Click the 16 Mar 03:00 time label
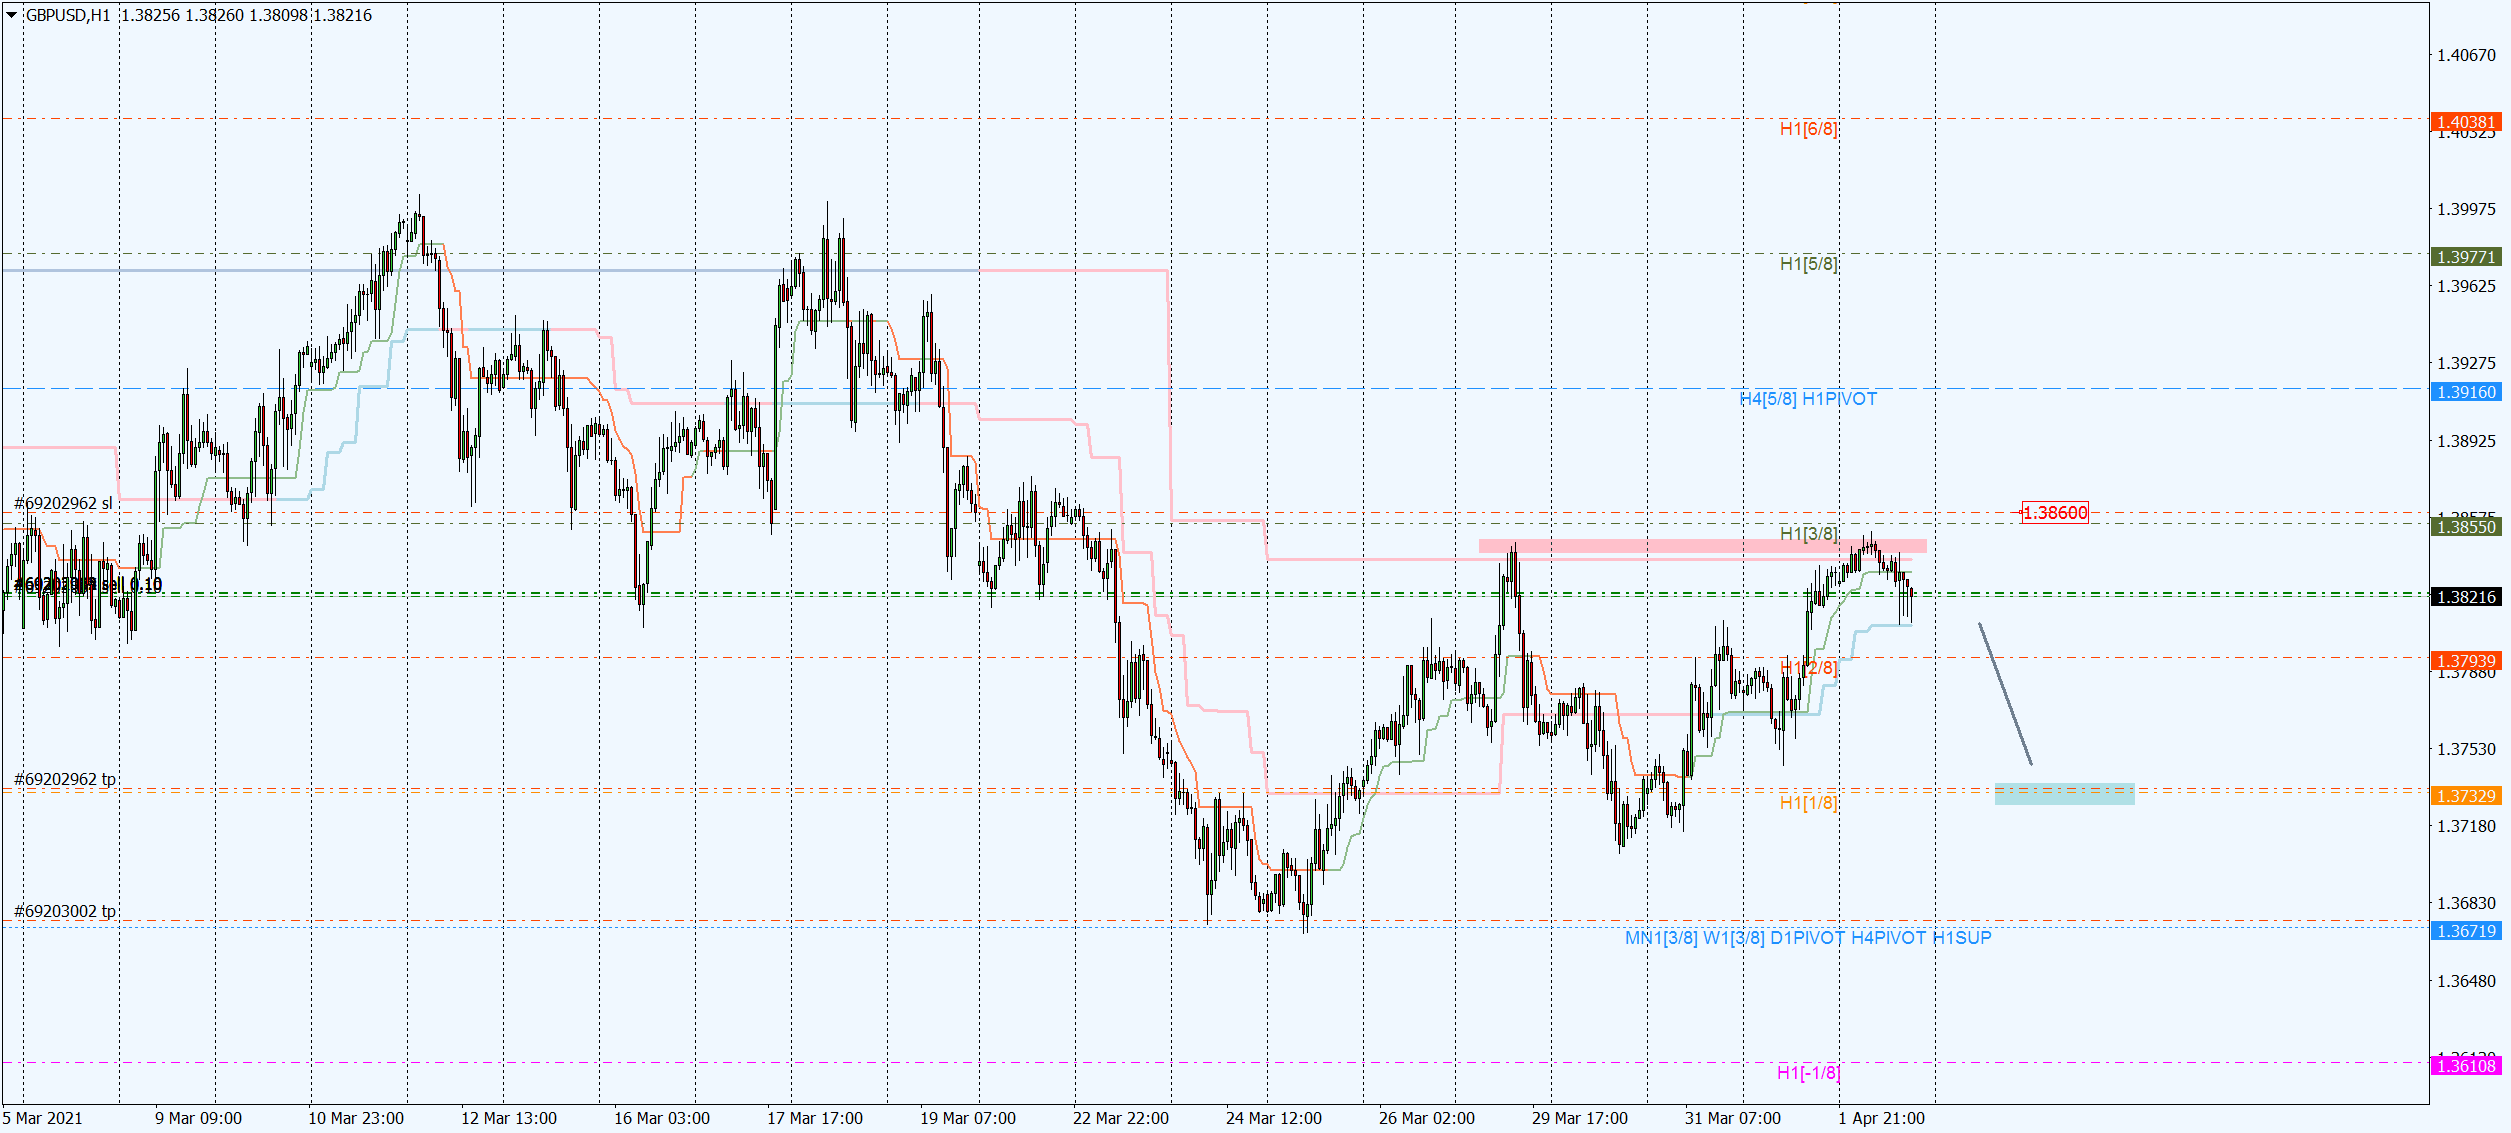Screen dimensions: 2511x1133 pyautogui.click(x=662, y=1118)
